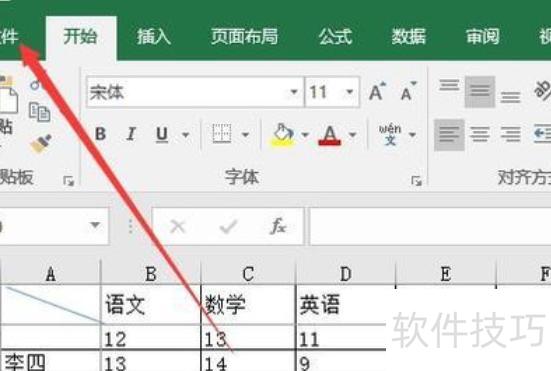
Task: Click into the formula bar
Action: (x=430, y=226)
